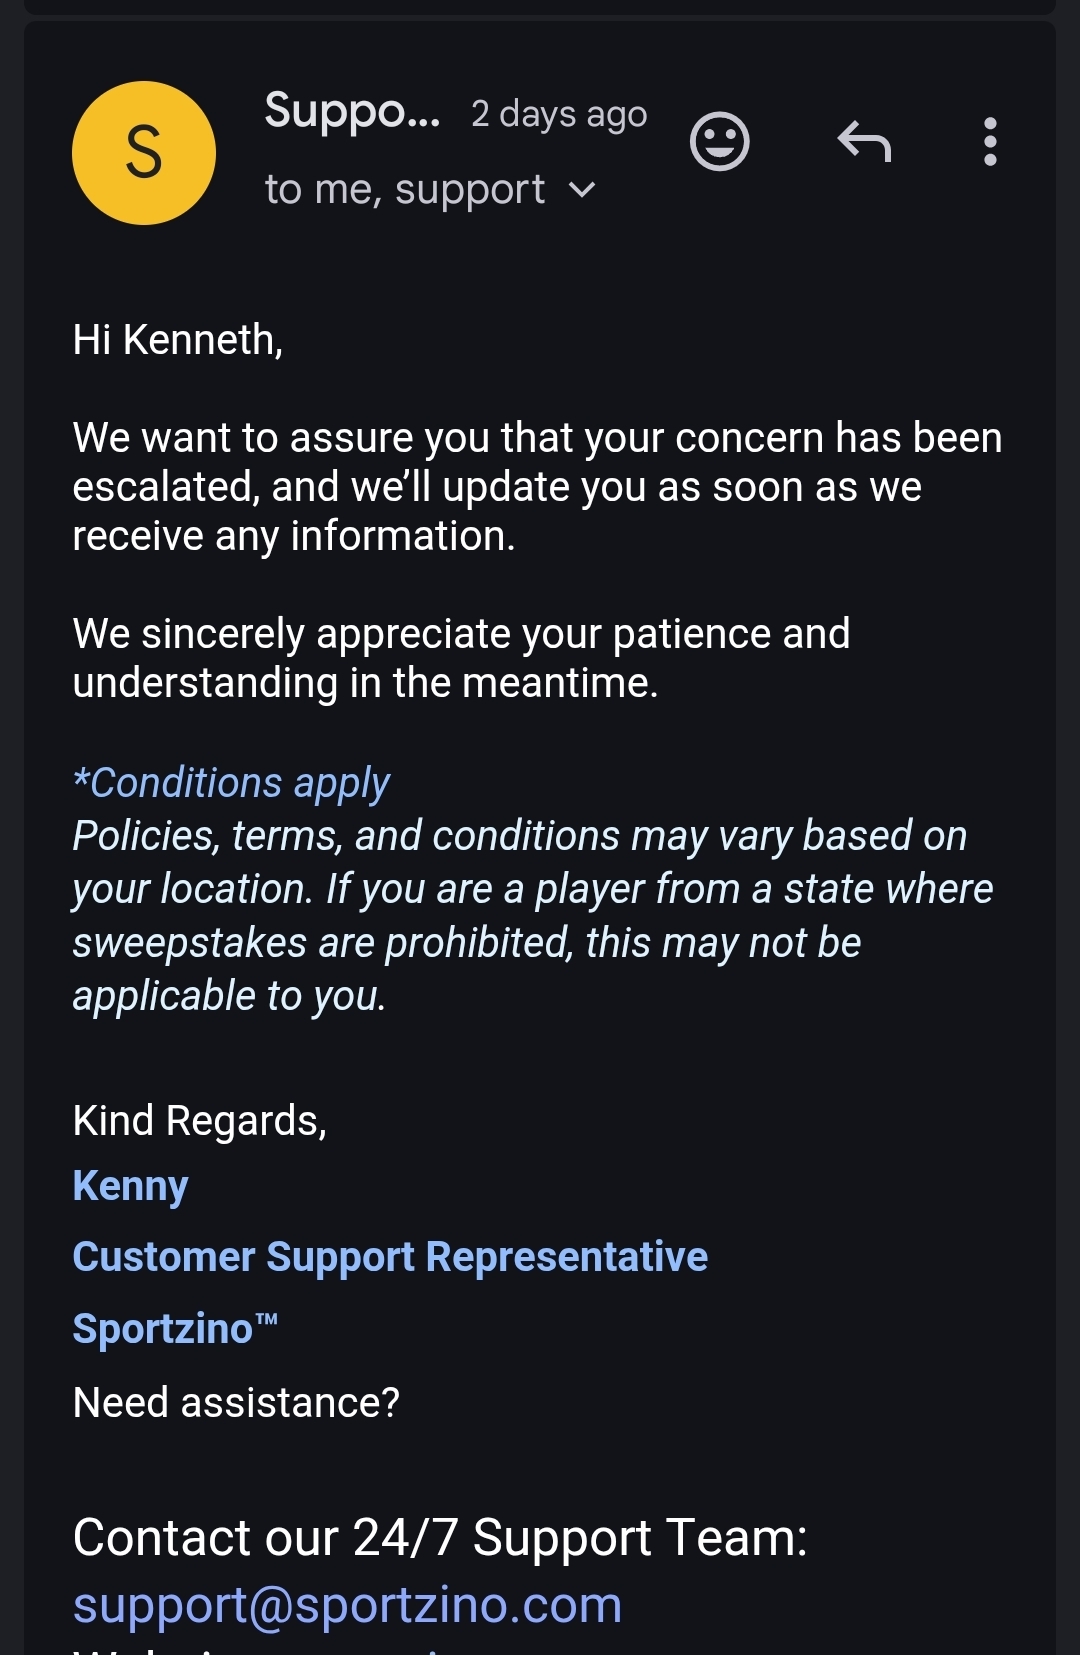Tap the "Contact our 24/7 Support Team:" heading

tap(440, 1537)
